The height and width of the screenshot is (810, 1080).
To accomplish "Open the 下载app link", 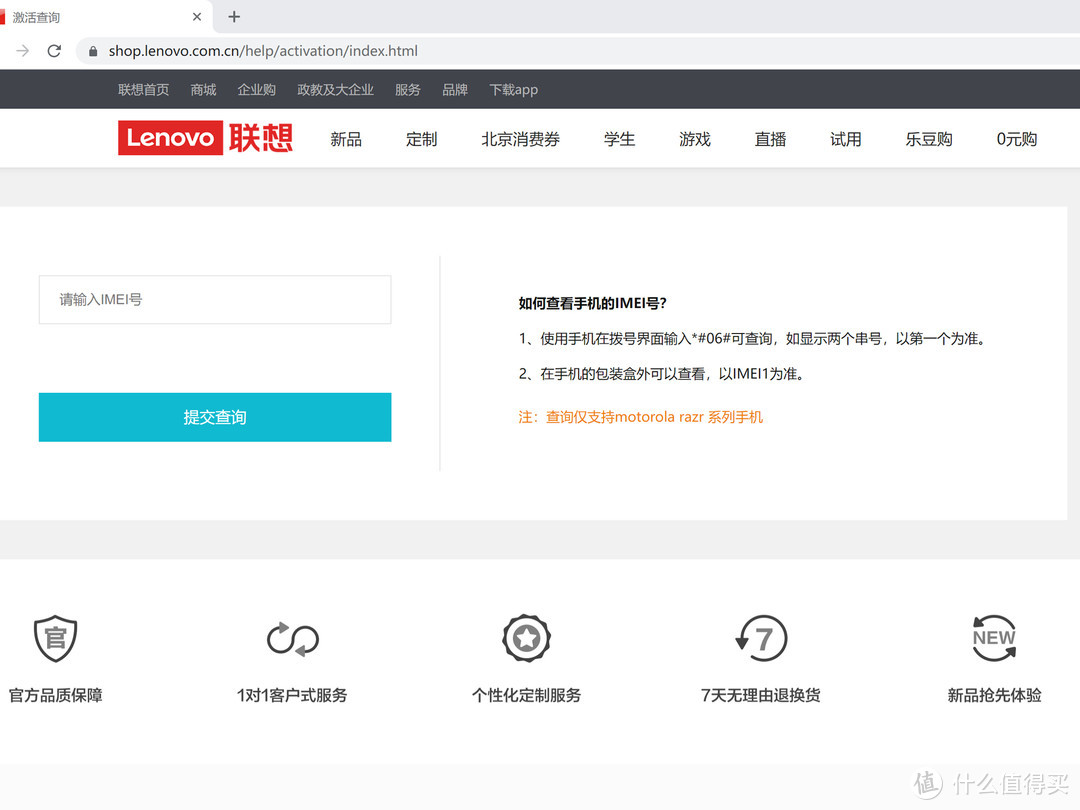I will 513,90.
